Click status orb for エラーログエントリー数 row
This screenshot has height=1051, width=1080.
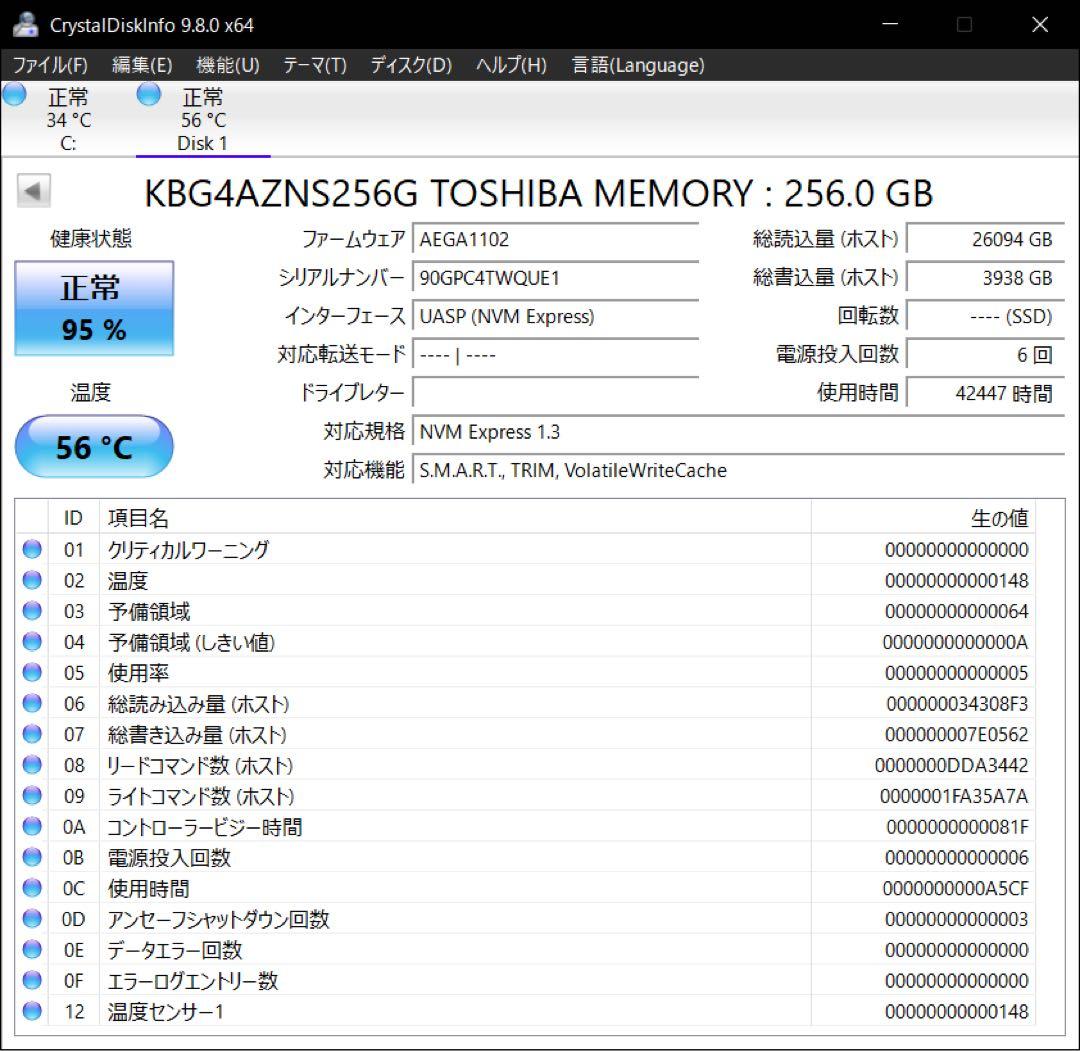pos(32,980)
